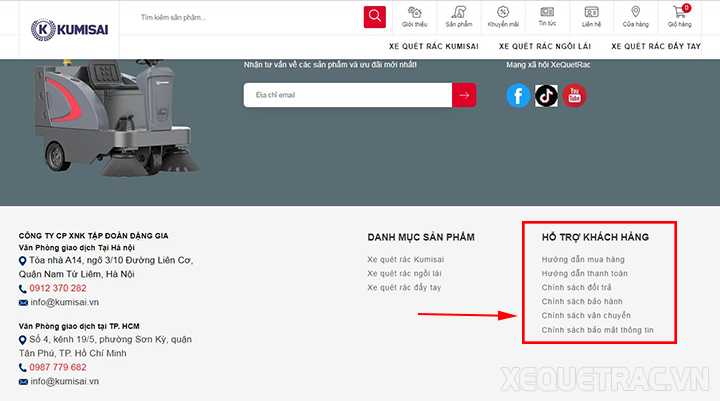Click the Kumisai logo
Screen dimensions: 720x401
[68, 29]
